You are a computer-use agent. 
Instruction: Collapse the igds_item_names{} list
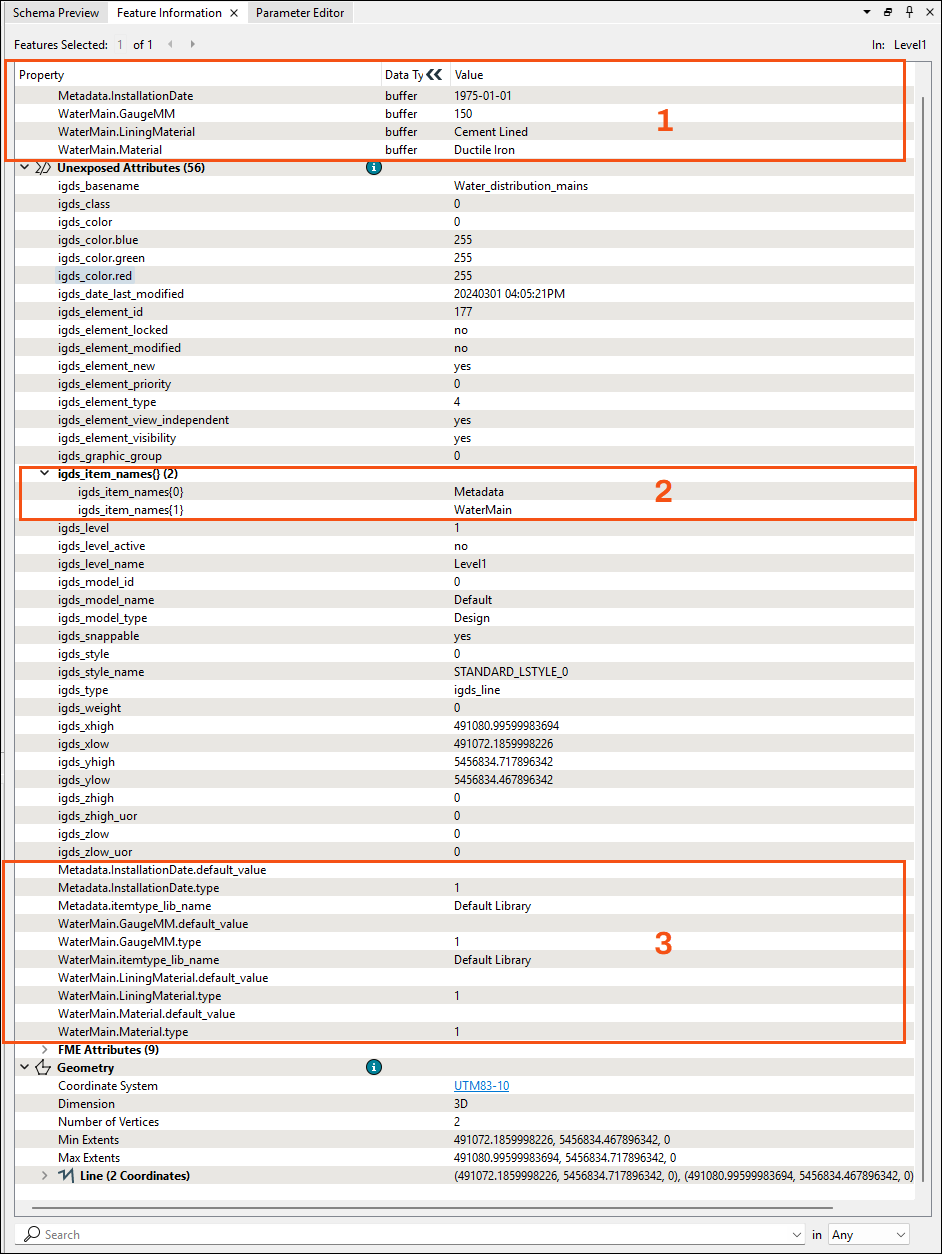(x=45, y=474)
